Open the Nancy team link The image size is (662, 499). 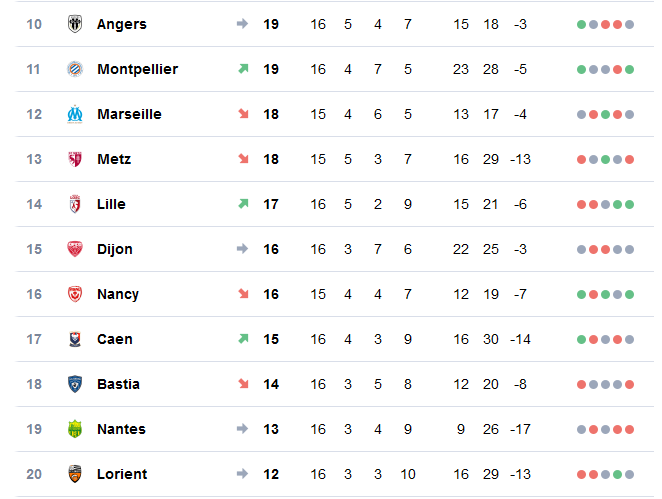coord(118,294)
